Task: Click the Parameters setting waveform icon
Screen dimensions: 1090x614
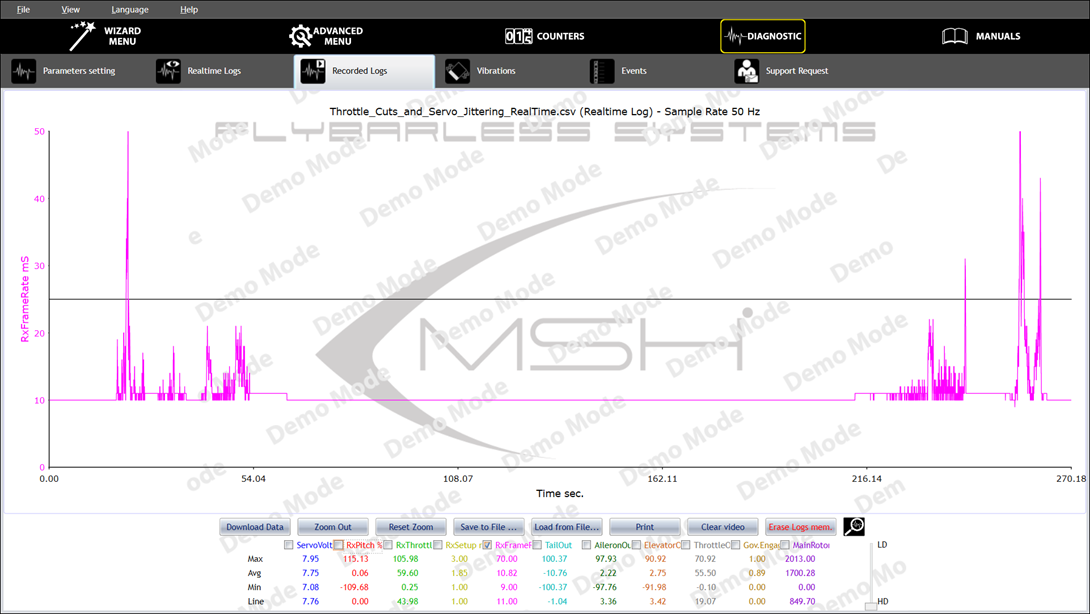Action: (24, 71)
